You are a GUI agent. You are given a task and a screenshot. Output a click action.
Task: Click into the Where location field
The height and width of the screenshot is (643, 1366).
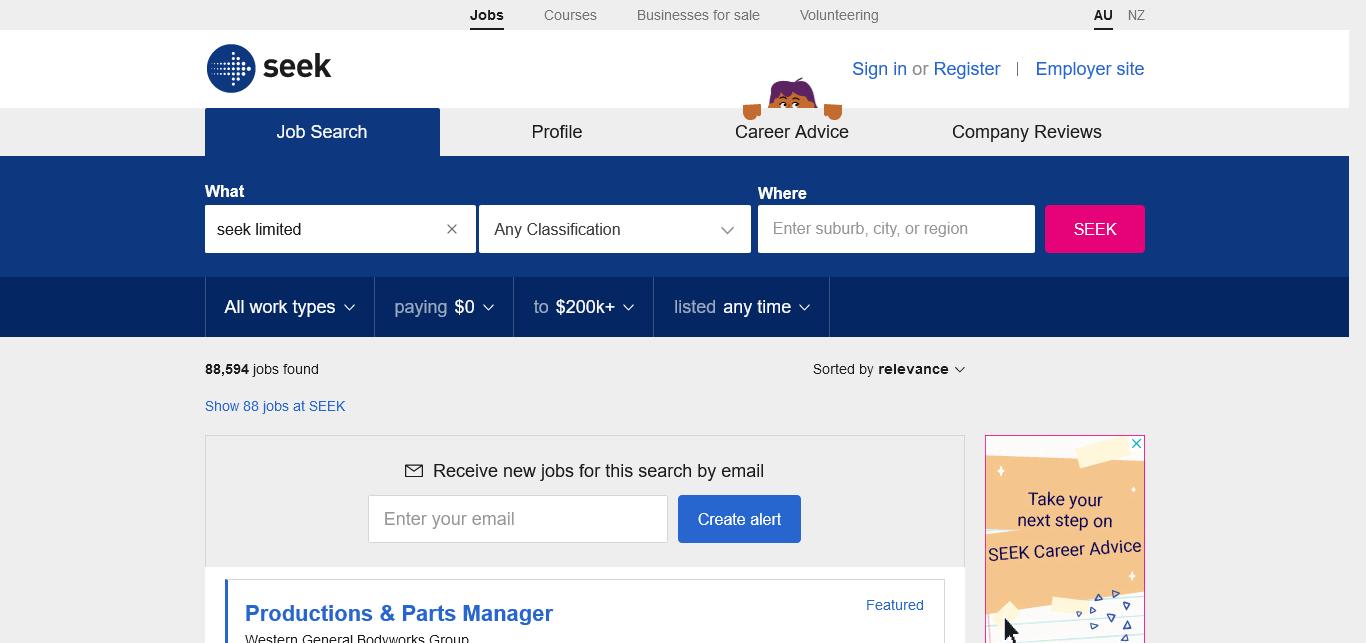[x=896, y=229]
